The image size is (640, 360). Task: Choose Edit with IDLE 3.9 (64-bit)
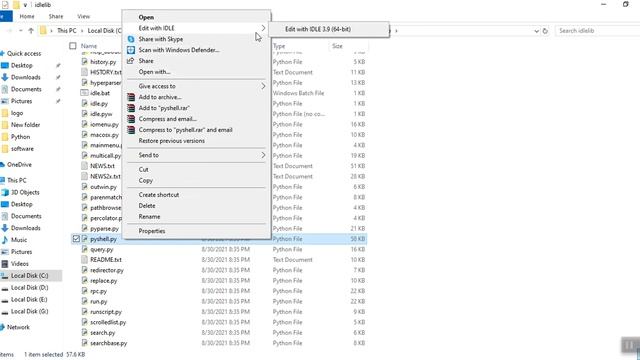318,29
